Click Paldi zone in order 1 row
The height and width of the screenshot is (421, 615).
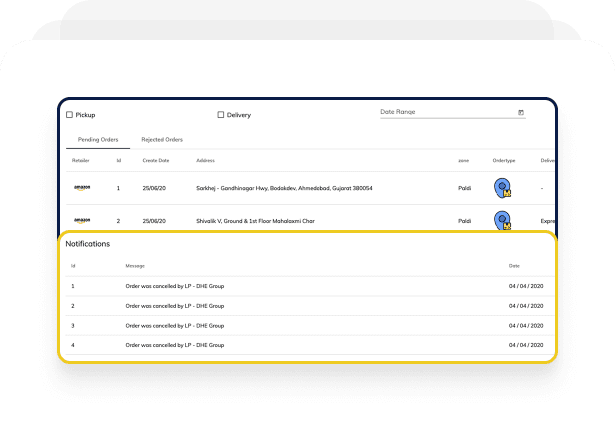[x=465, y=188]
